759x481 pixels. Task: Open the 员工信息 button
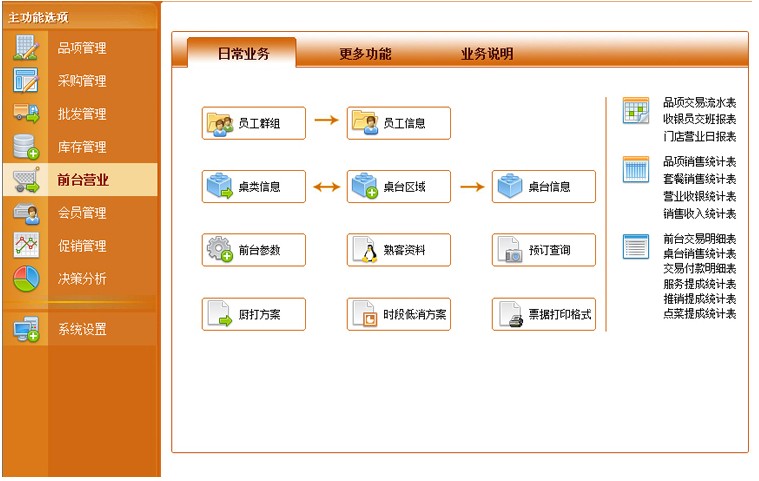(399, 123)
